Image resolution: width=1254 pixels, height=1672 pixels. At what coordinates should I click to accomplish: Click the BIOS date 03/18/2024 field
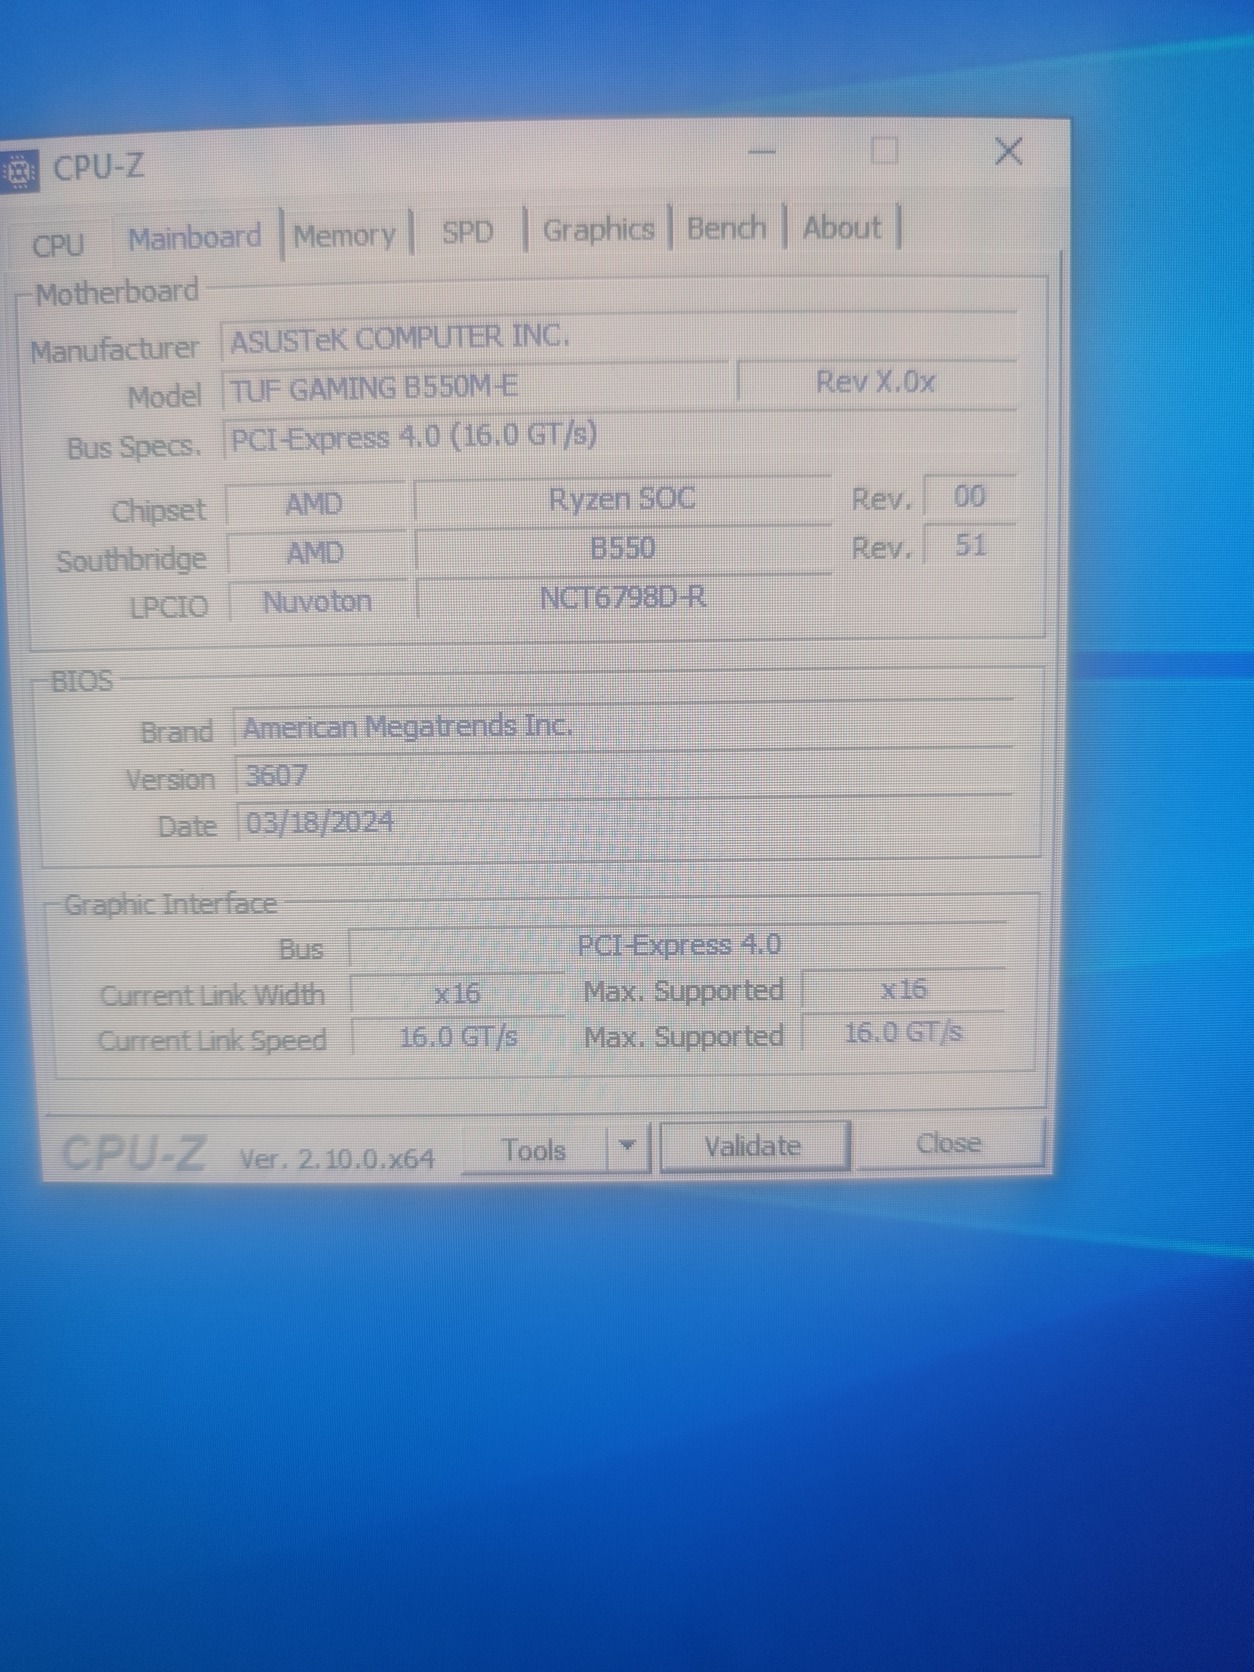click(624, 822)
